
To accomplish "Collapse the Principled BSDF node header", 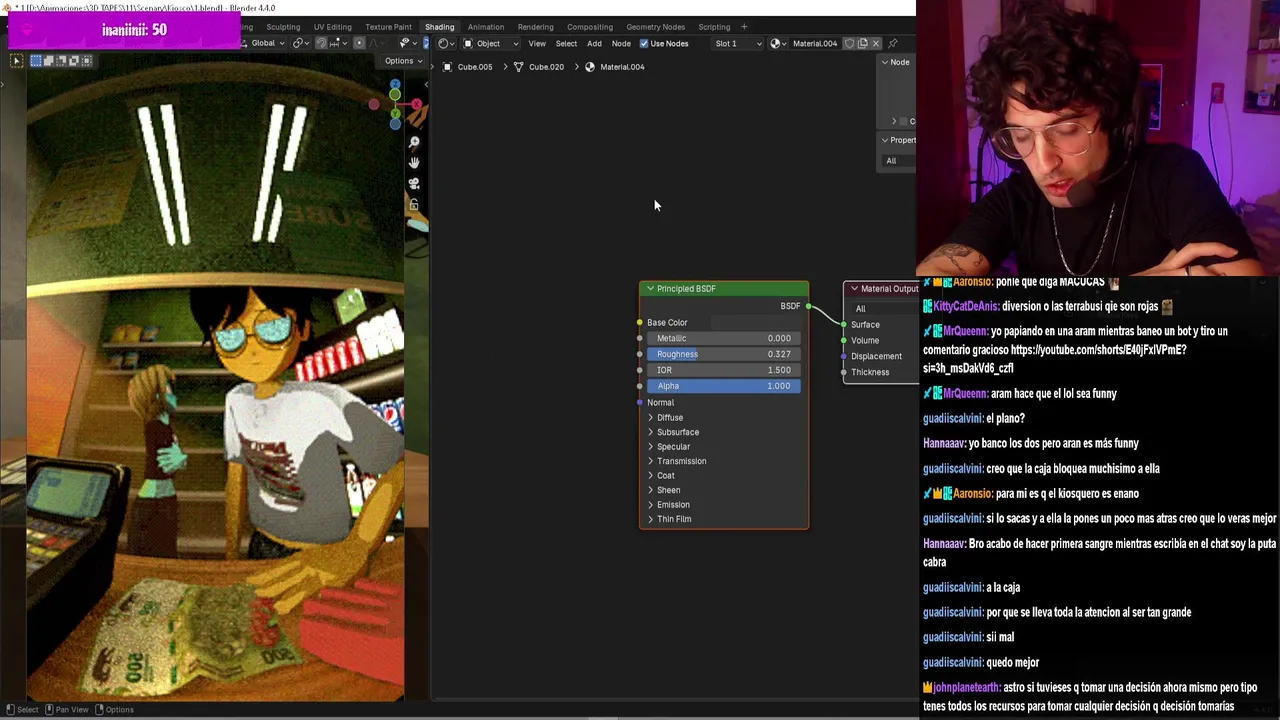I will click(x=650, y=289).
